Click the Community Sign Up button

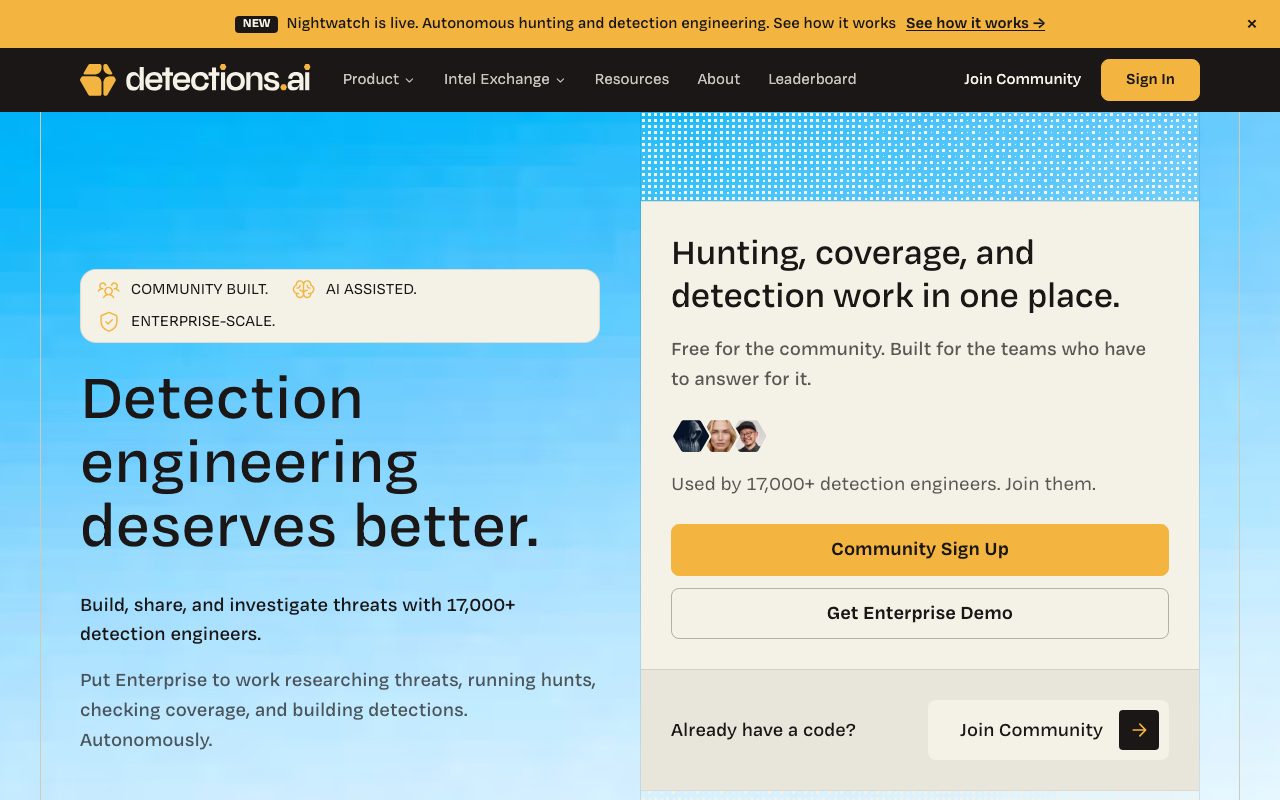point(920,550)
